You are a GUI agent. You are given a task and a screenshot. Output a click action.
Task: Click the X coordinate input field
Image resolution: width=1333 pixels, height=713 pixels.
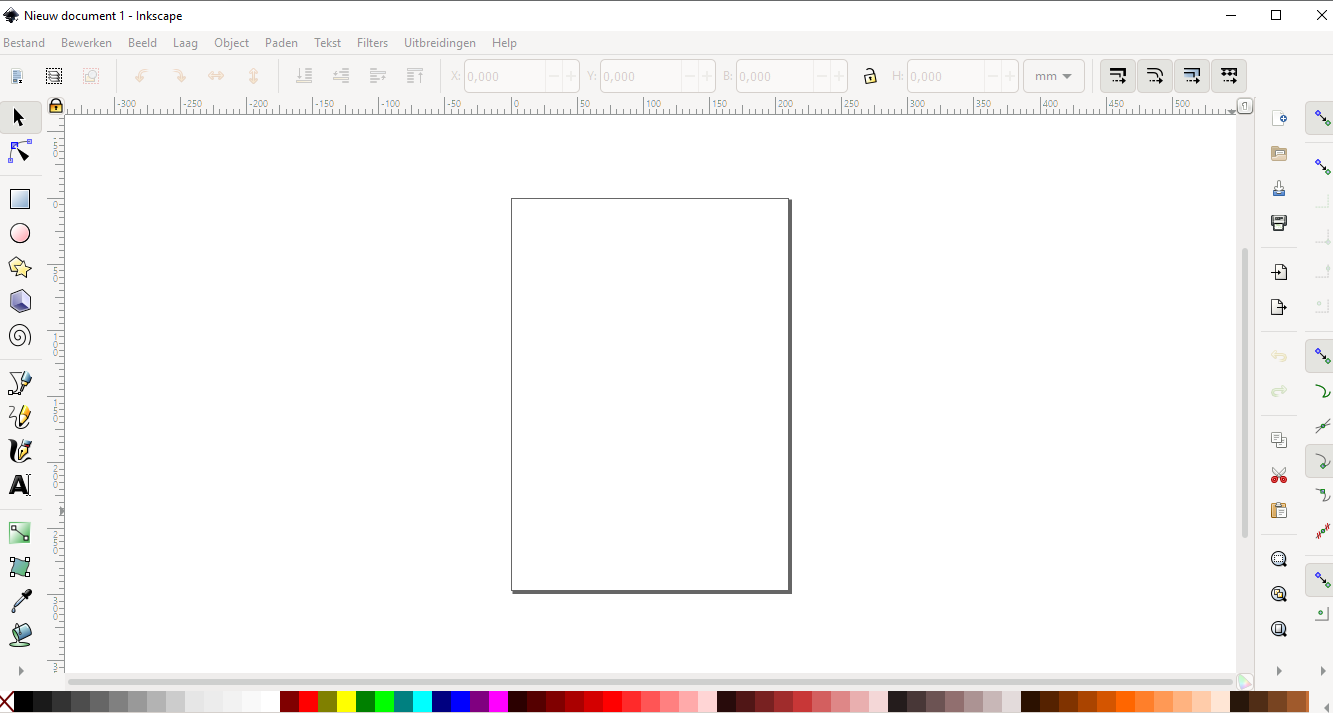coord(505,76)
